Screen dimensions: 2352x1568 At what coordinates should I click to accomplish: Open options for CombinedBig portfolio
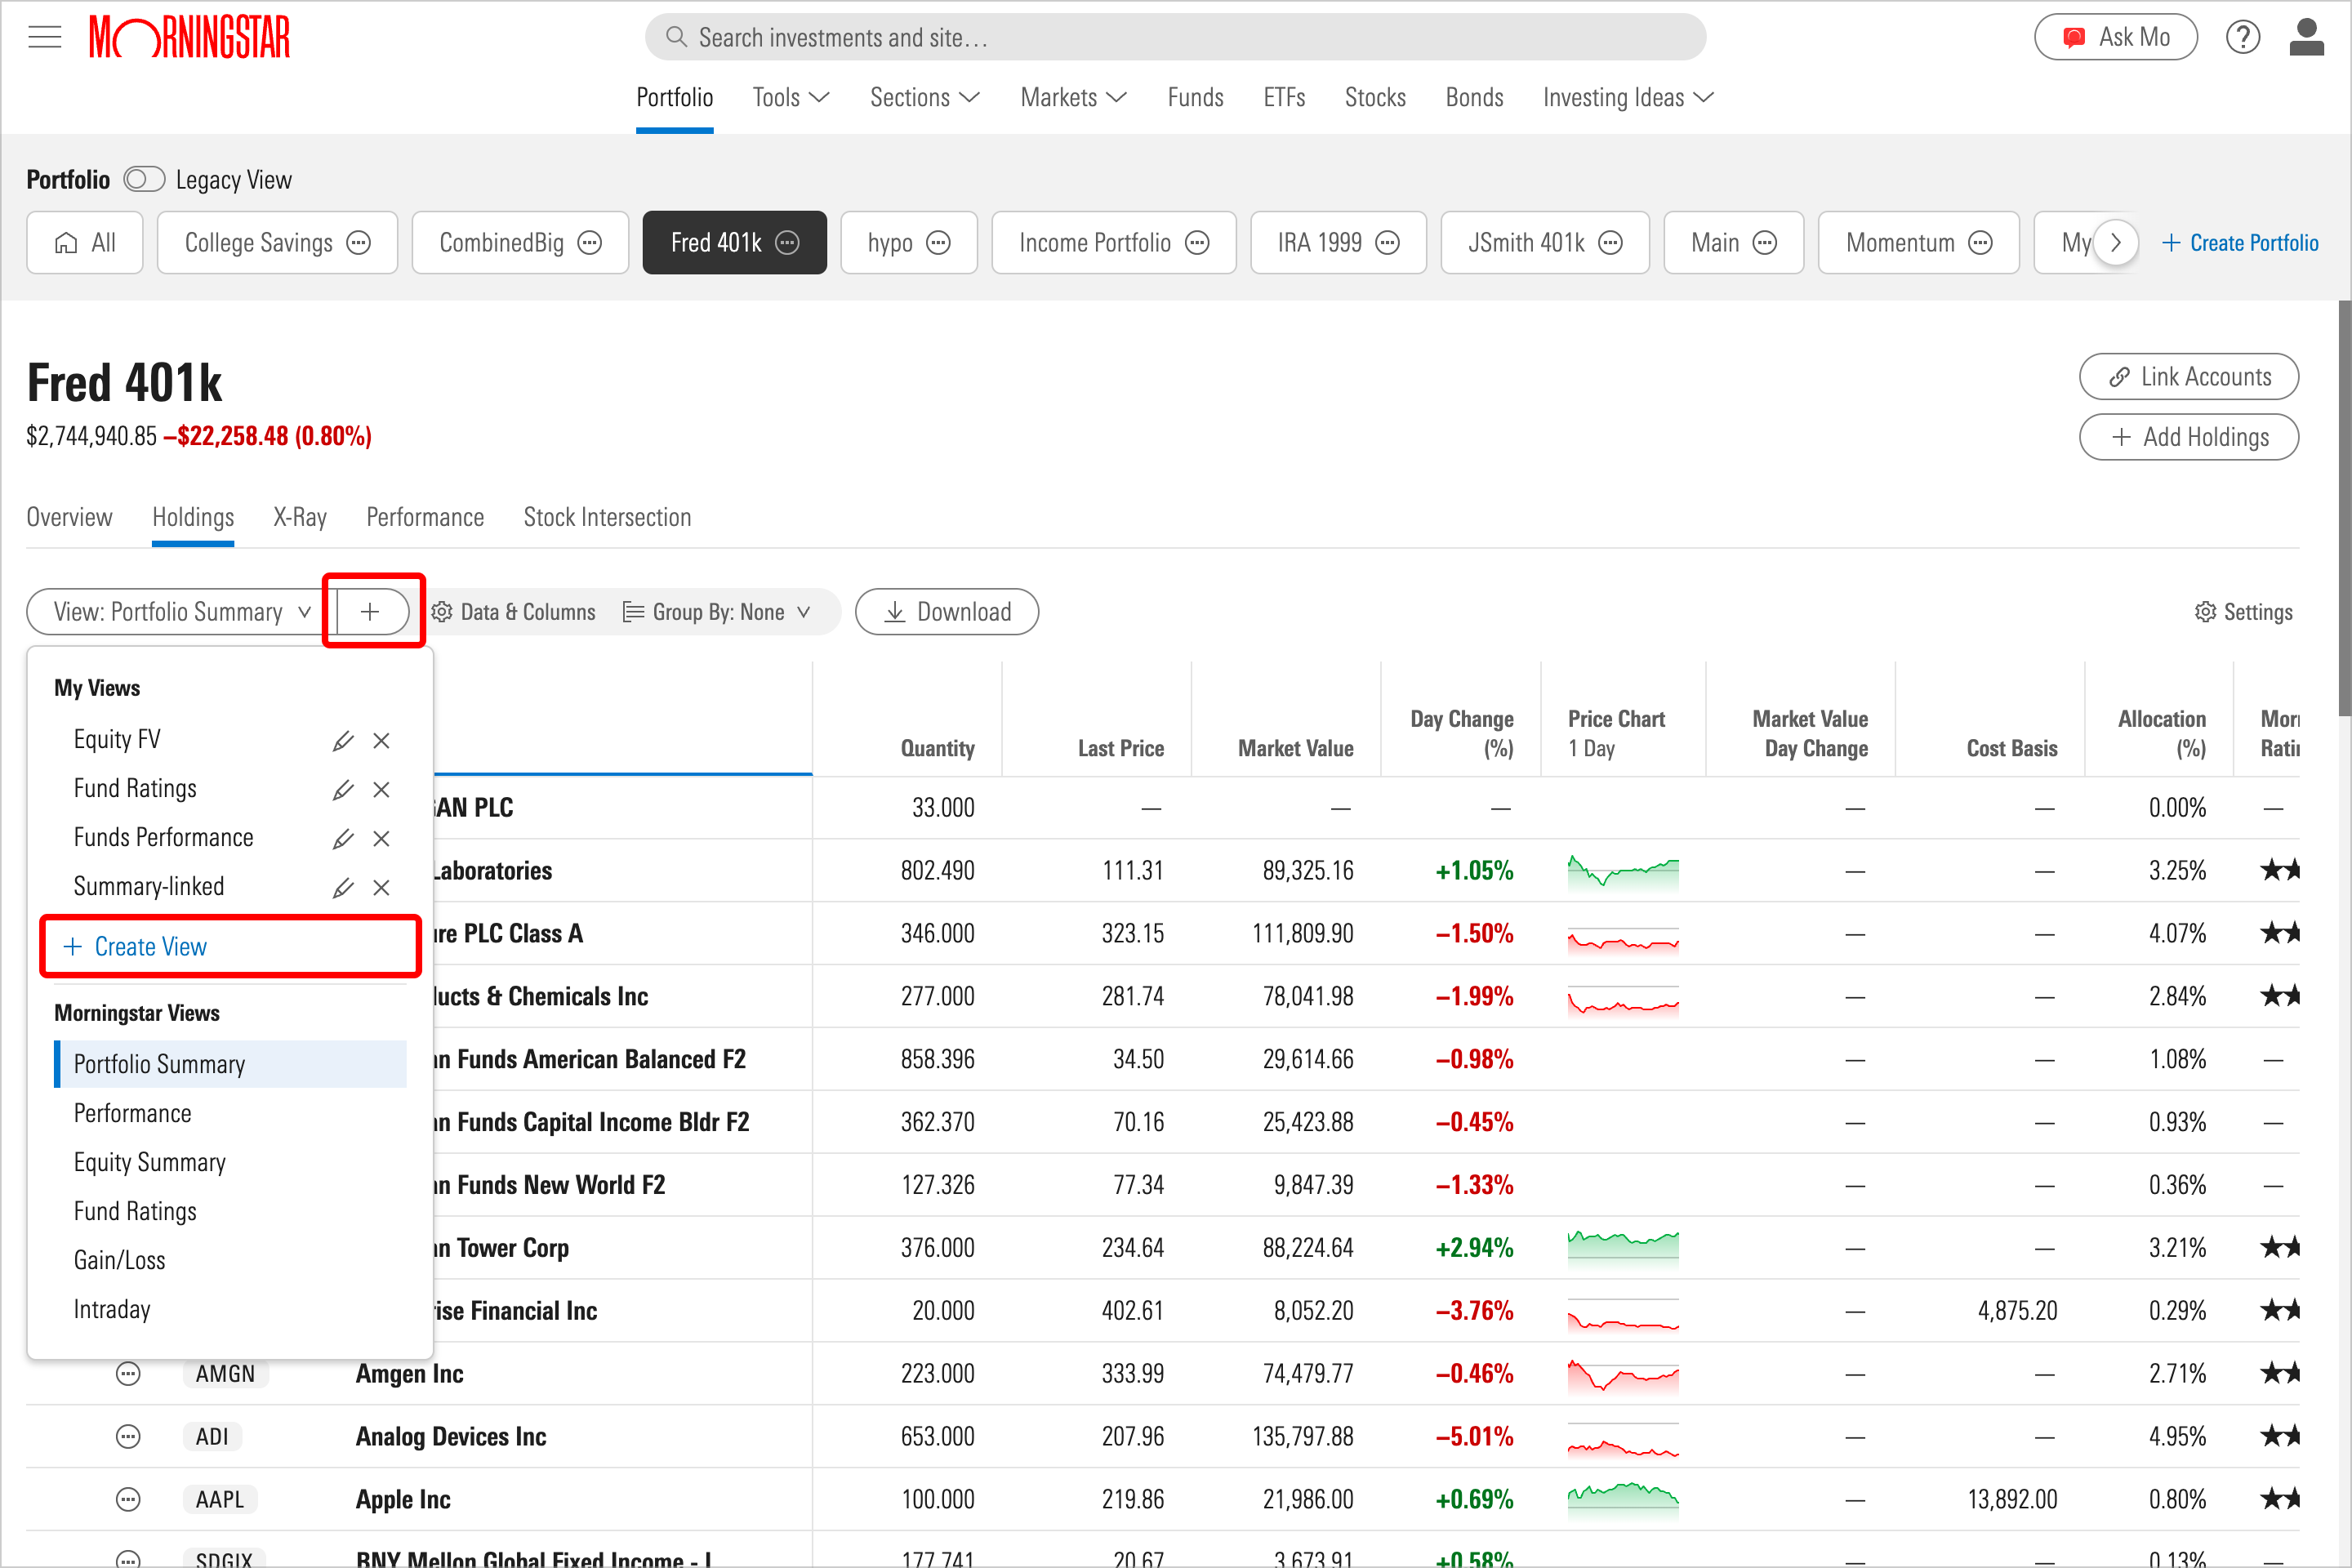pos(590,243)
